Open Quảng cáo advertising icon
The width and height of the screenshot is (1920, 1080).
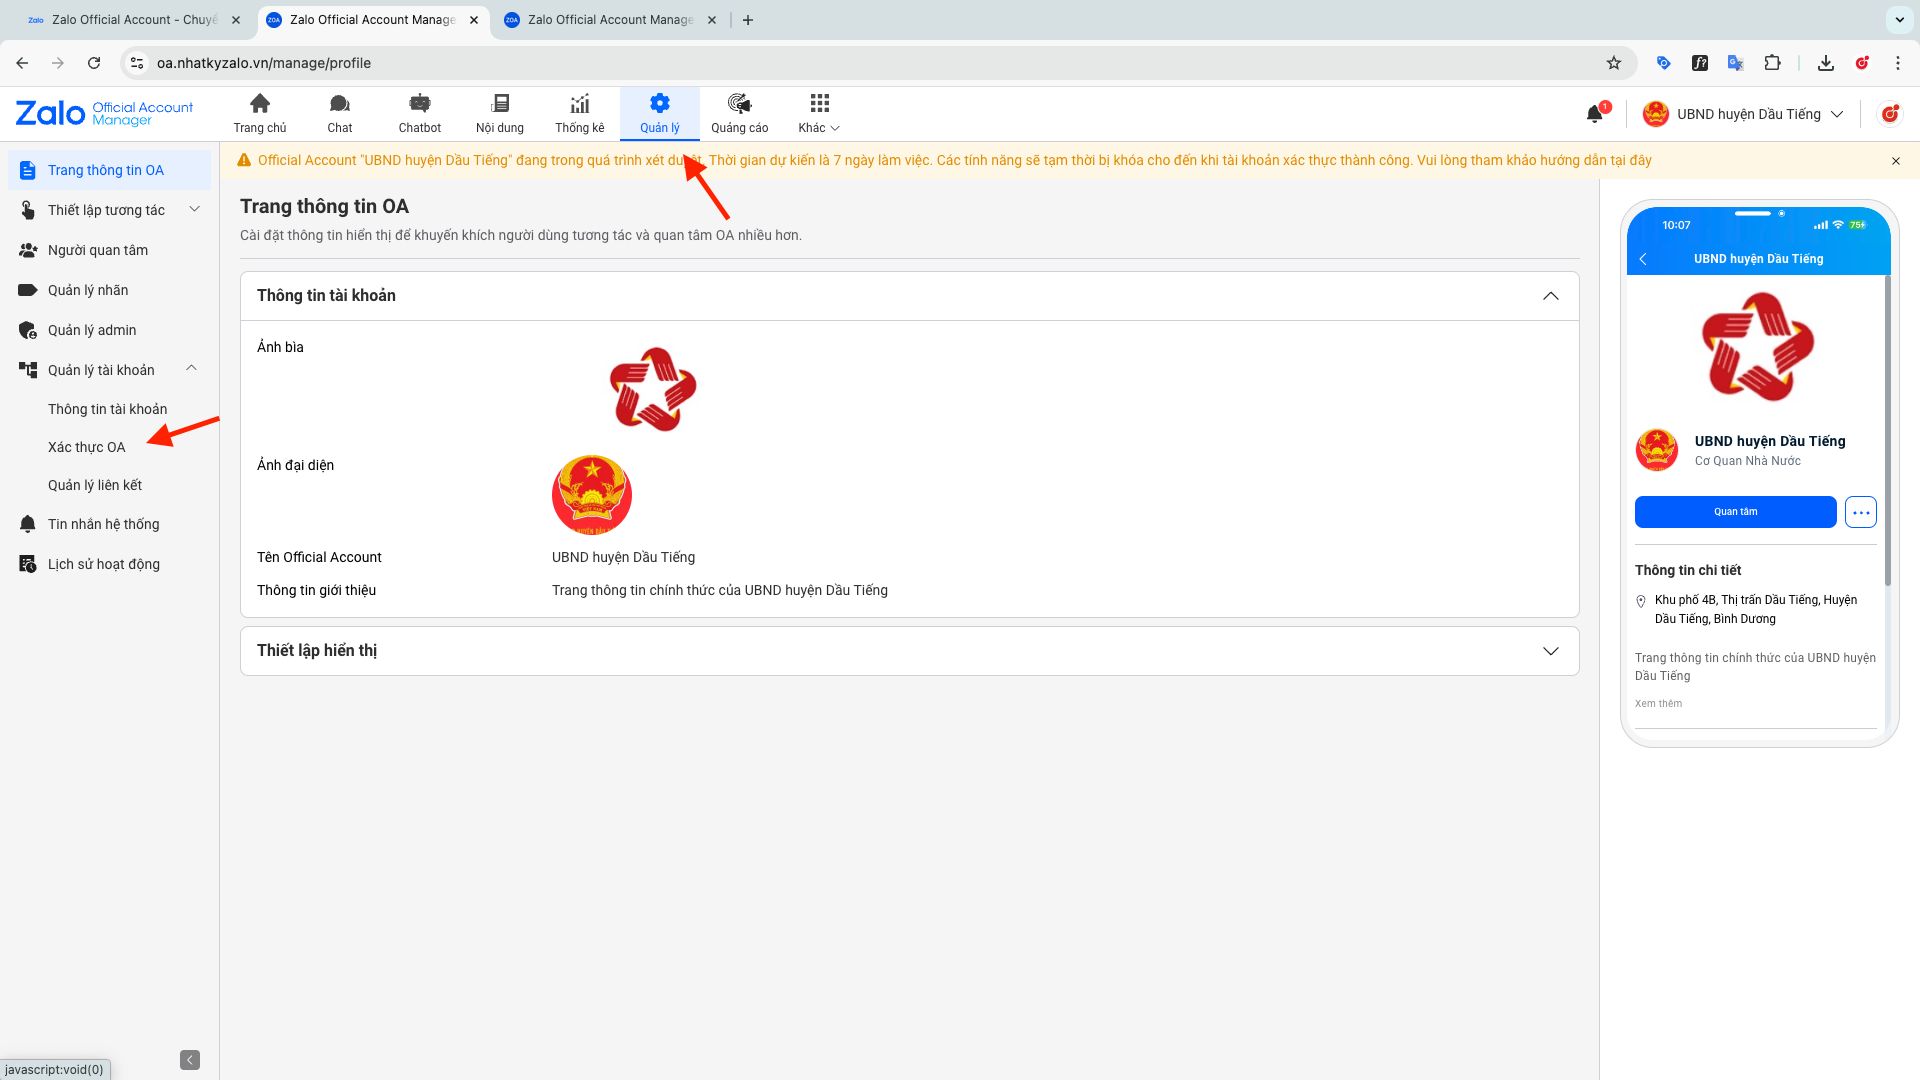tap(740, 112)
